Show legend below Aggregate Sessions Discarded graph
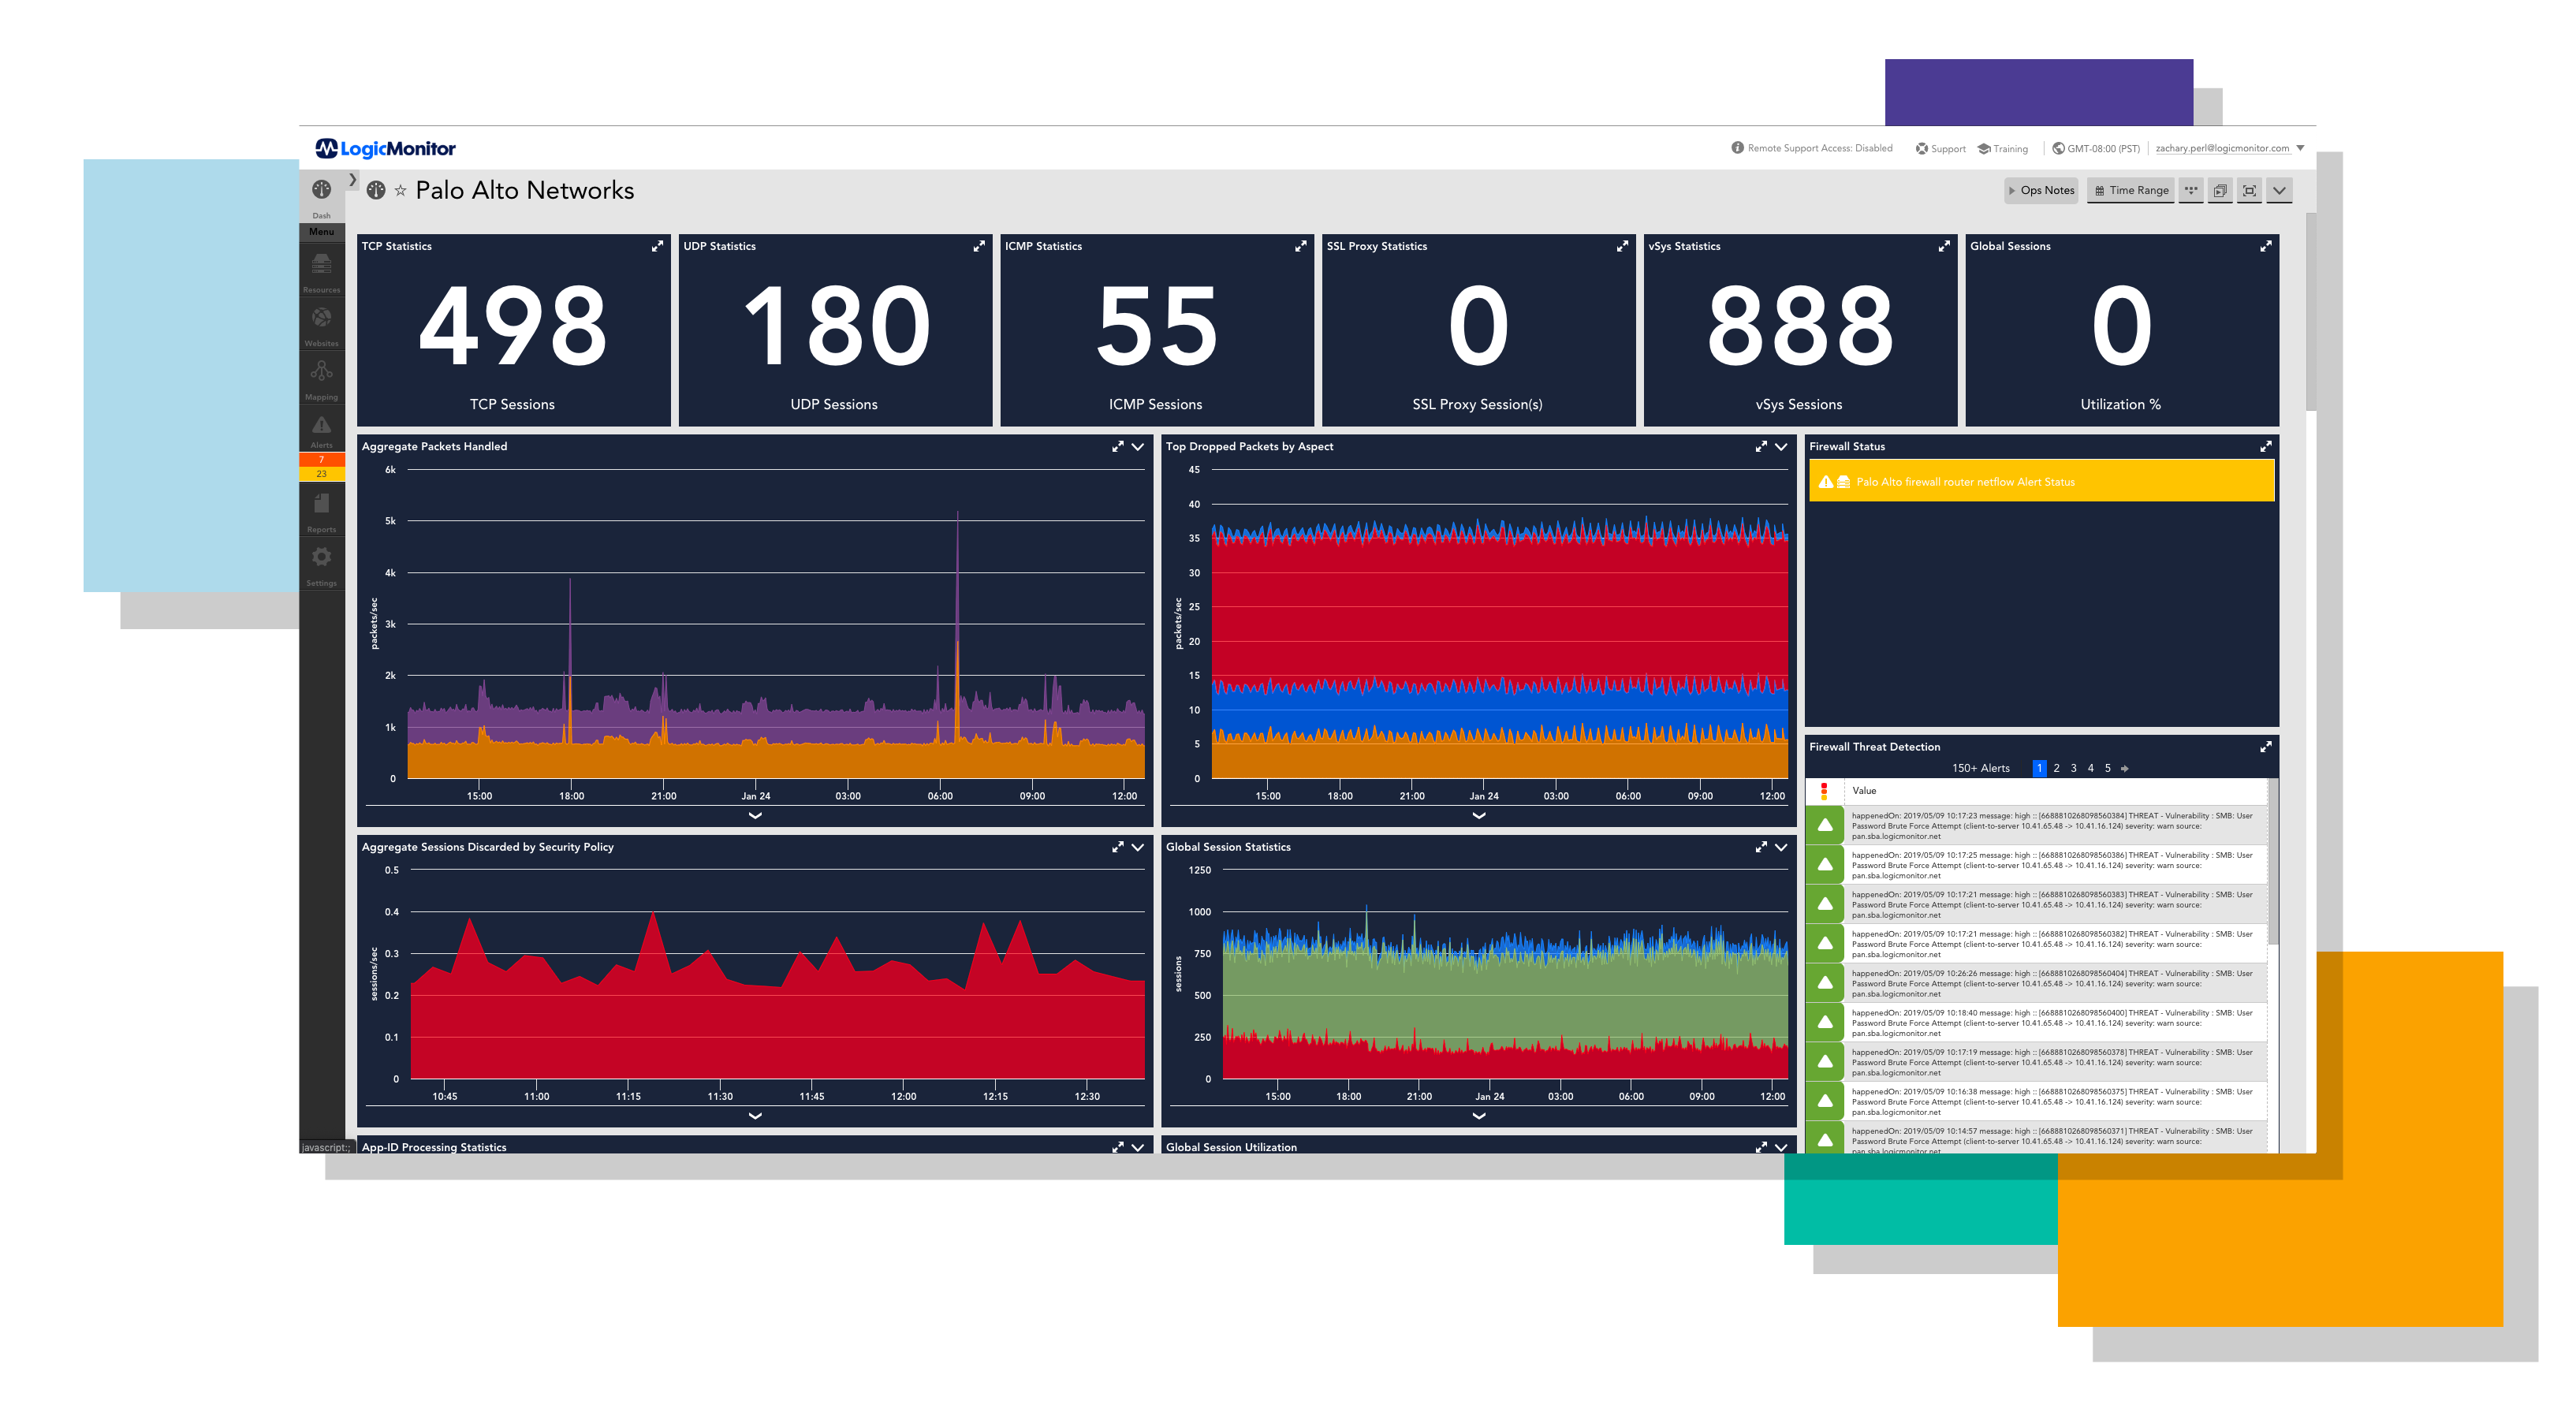Viewport: 2576px width, 1416px height. click(x=755, y=1115)
